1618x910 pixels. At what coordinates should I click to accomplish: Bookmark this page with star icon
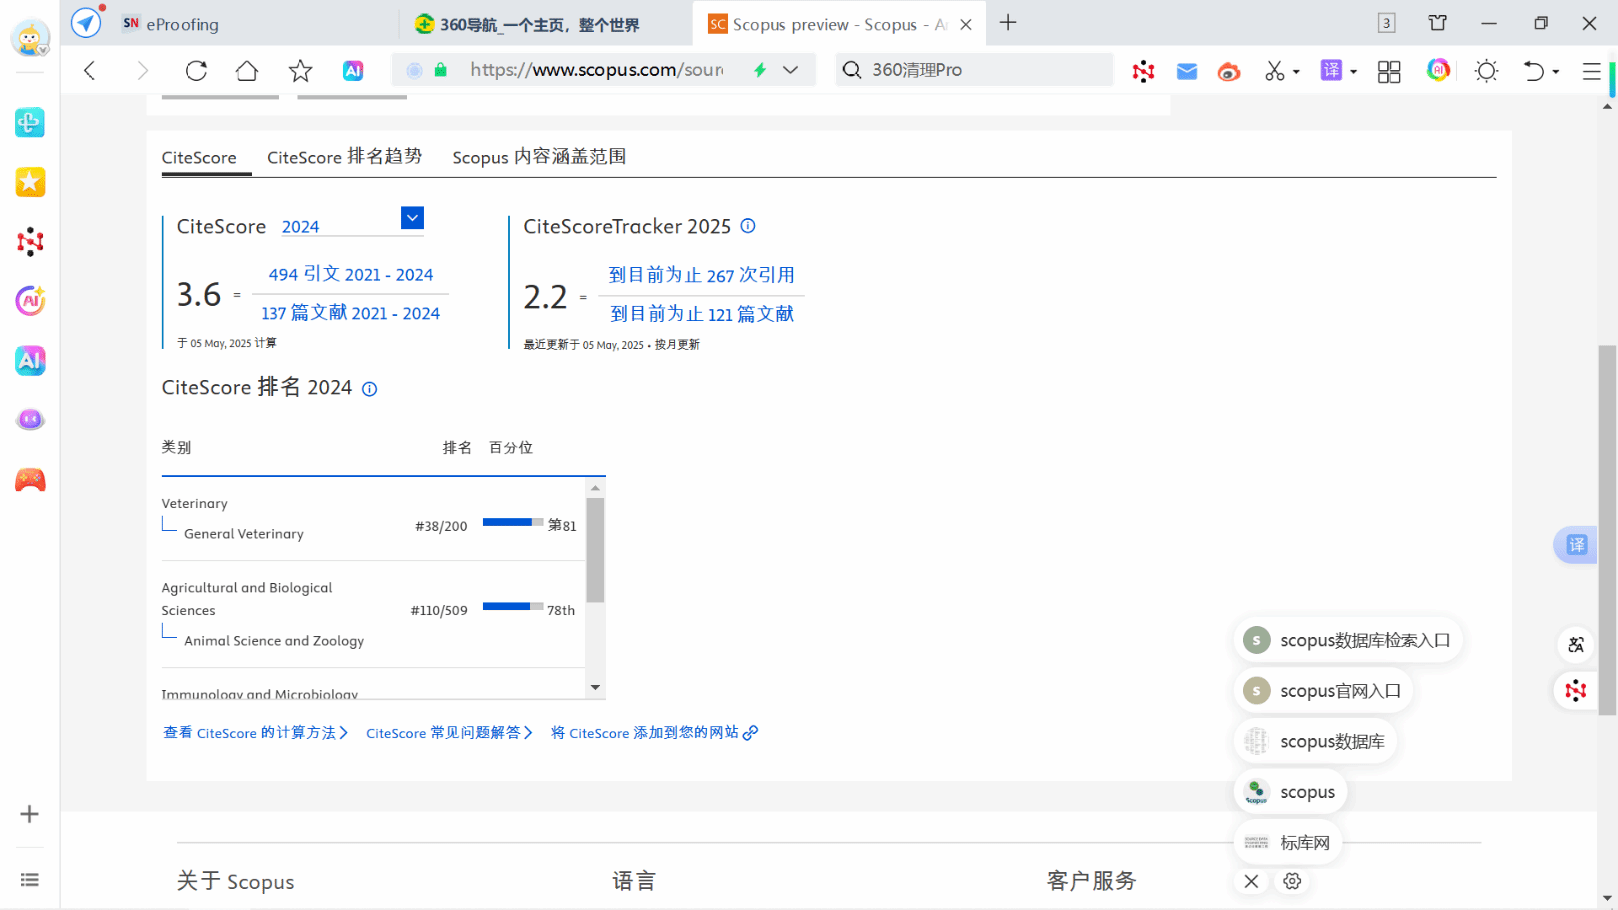tap(300, 70)
